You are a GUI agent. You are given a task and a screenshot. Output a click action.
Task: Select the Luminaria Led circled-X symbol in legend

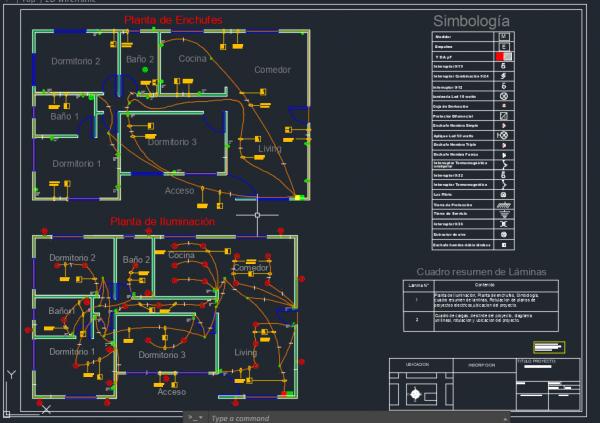point(504,96)
